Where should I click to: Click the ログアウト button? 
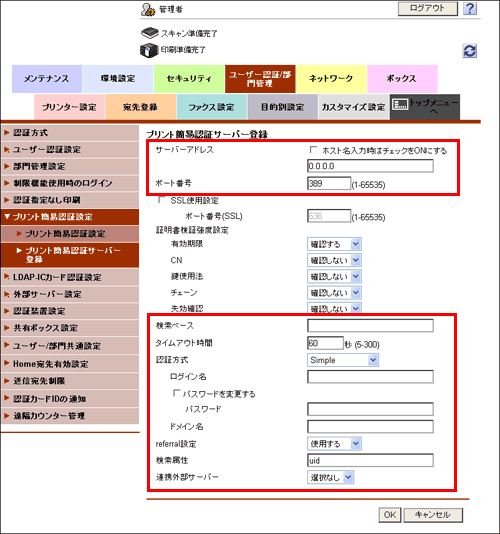click(427, 8)
